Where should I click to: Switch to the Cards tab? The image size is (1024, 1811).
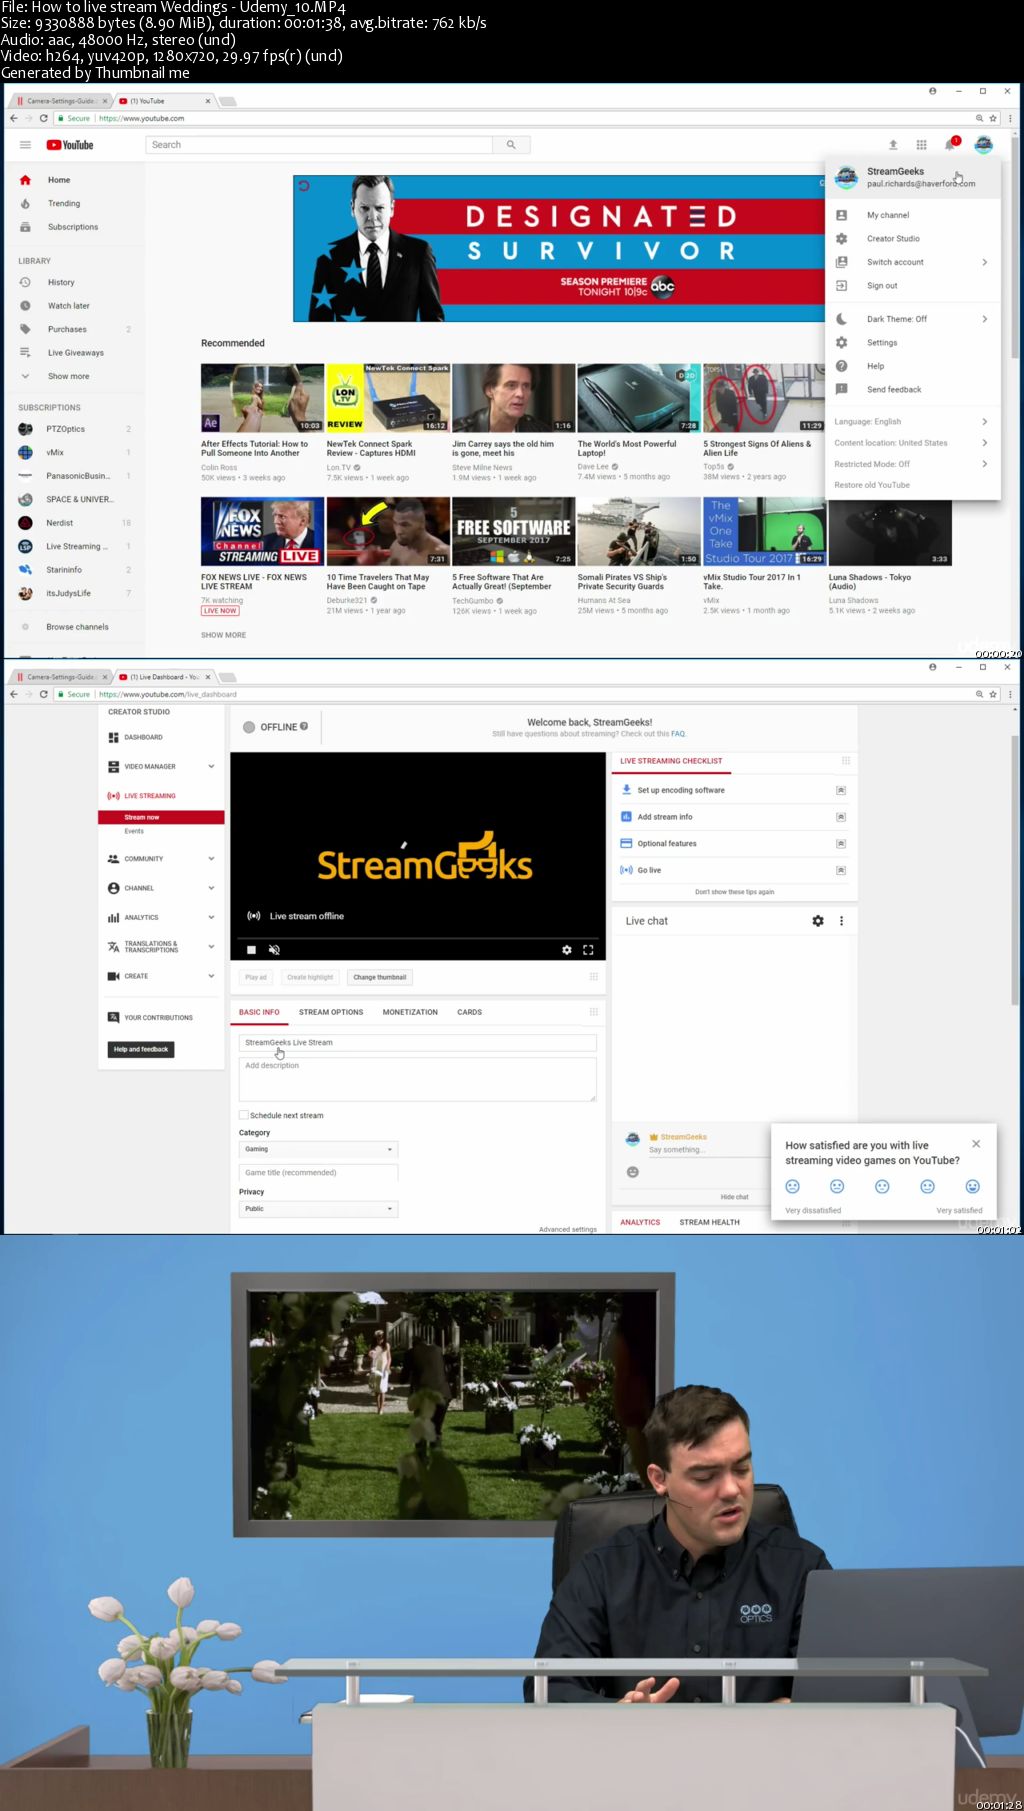(x=470, y=1012)
